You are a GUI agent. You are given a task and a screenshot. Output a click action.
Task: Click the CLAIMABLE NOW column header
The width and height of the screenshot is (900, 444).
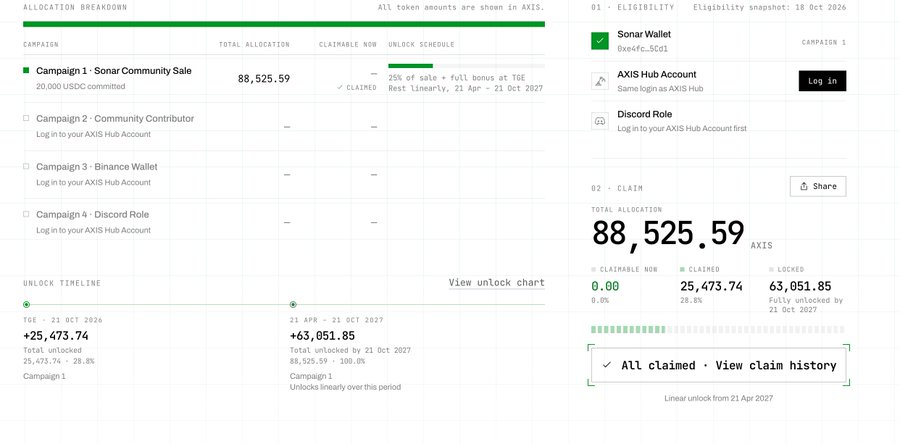point(348,45)
